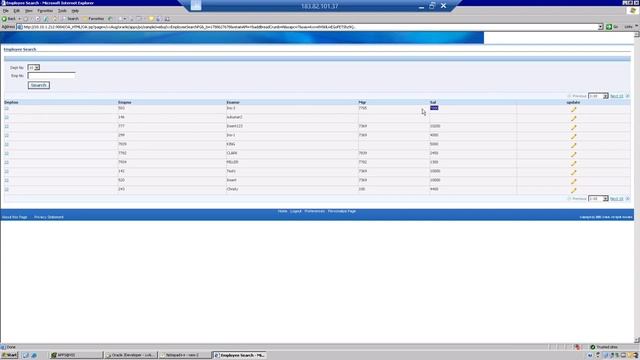Switch to the Notepad++ taskbar window
This screenshot has width=640, height=360.
[185, 355]
